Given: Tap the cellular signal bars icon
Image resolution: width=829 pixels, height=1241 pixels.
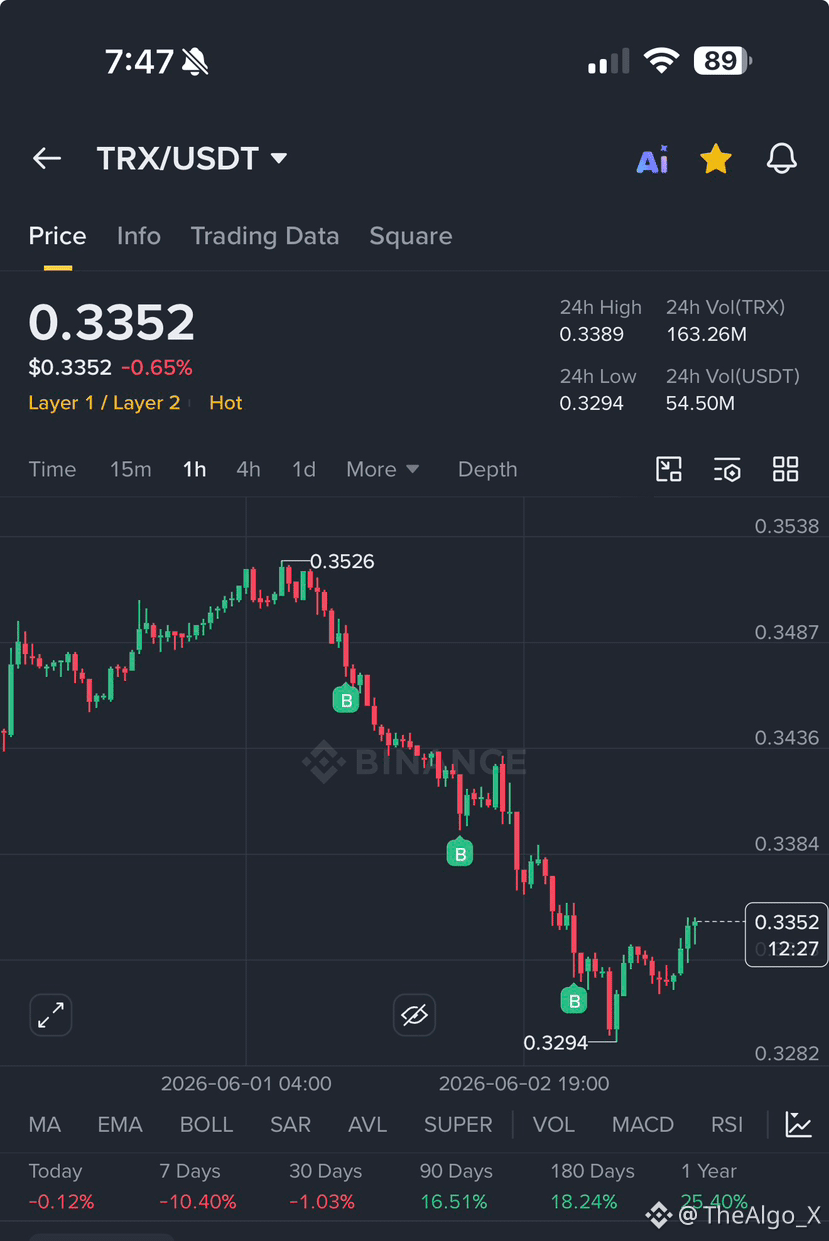Looking at the screenshot, I should (x=609, y=62).
